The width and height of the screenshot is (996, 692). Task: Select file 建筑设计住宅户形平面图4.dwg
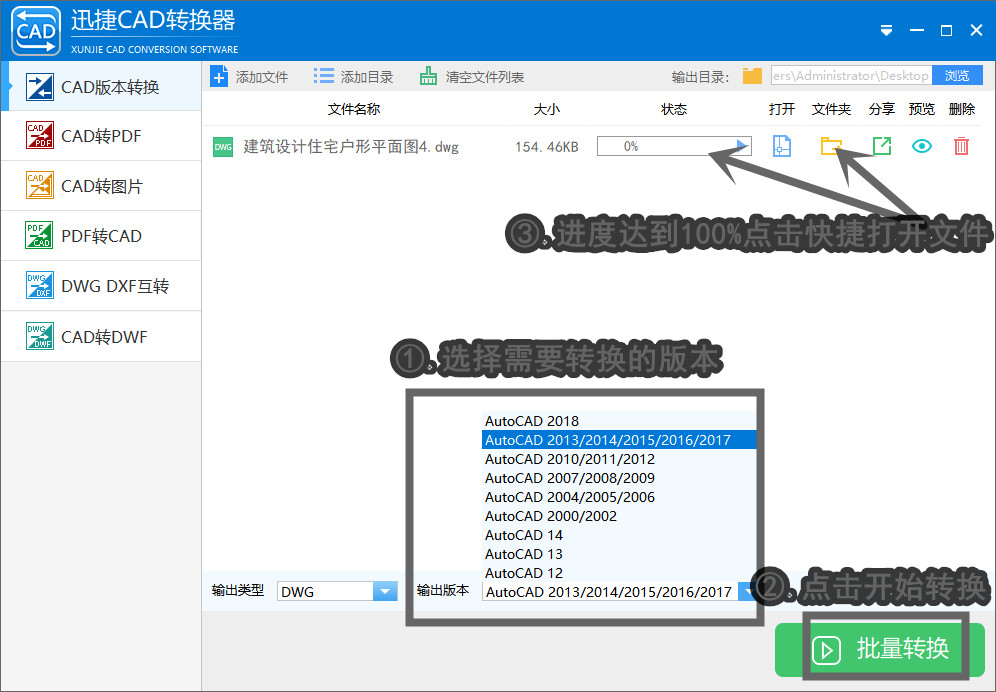click(351, 147)
